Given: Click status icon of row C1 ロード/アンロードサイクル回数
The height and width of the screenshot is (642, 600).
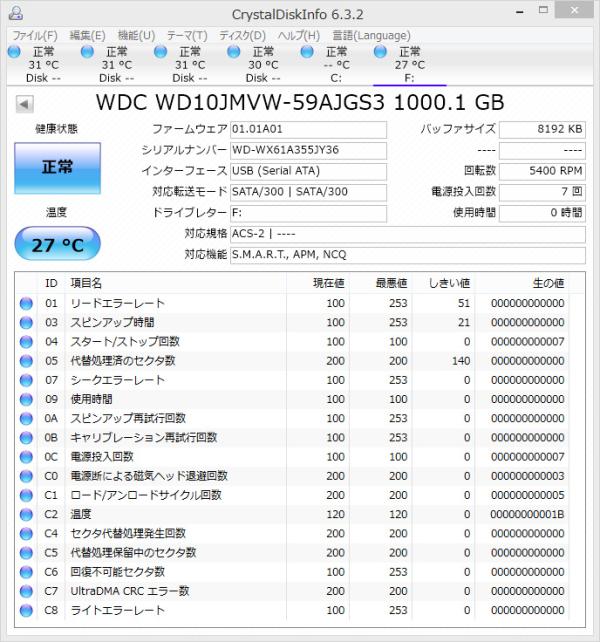Looking at the screenshot, I should tap(26, 495).
